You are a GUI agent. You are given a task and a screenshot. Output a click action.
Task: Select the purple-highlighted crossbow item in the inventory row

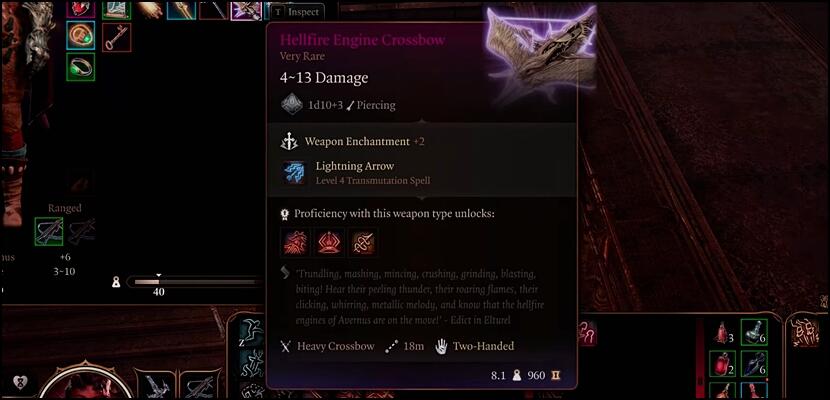pos(246,10)
